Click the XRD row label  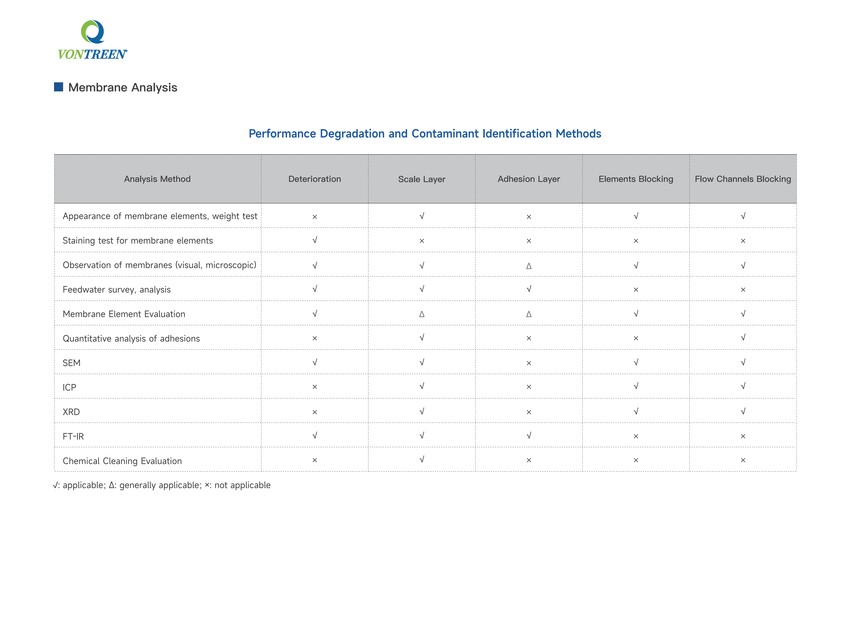[x=71, y=412]
